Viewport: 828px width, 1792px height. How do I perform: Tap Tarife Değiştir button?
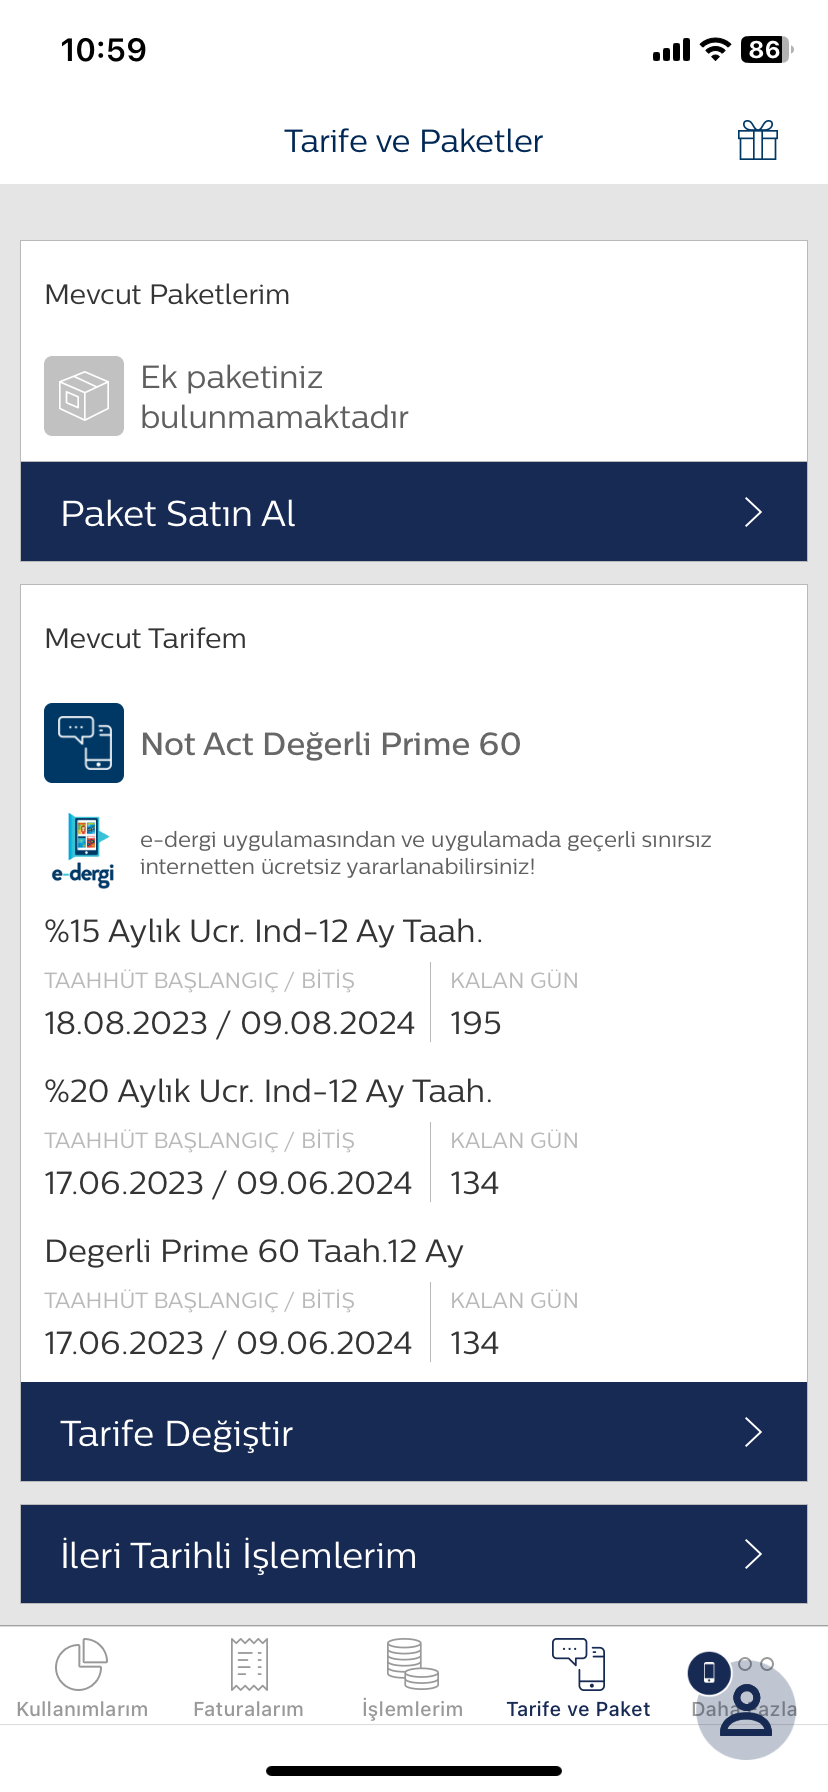click(x=414, y=1432)
